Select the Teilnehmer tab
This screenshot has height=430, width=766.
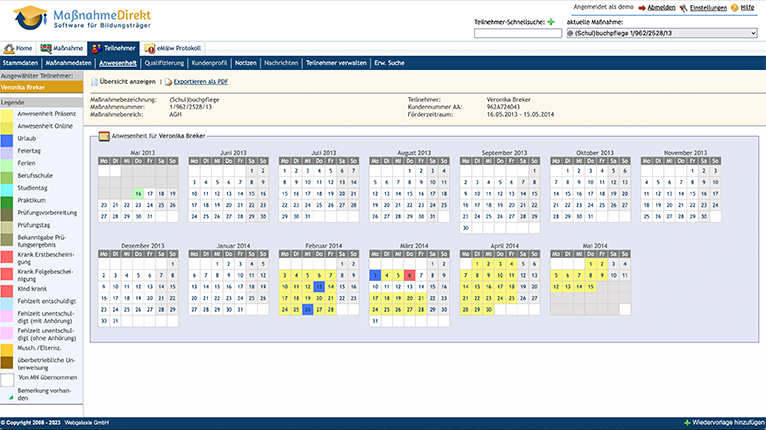point(113,48)
